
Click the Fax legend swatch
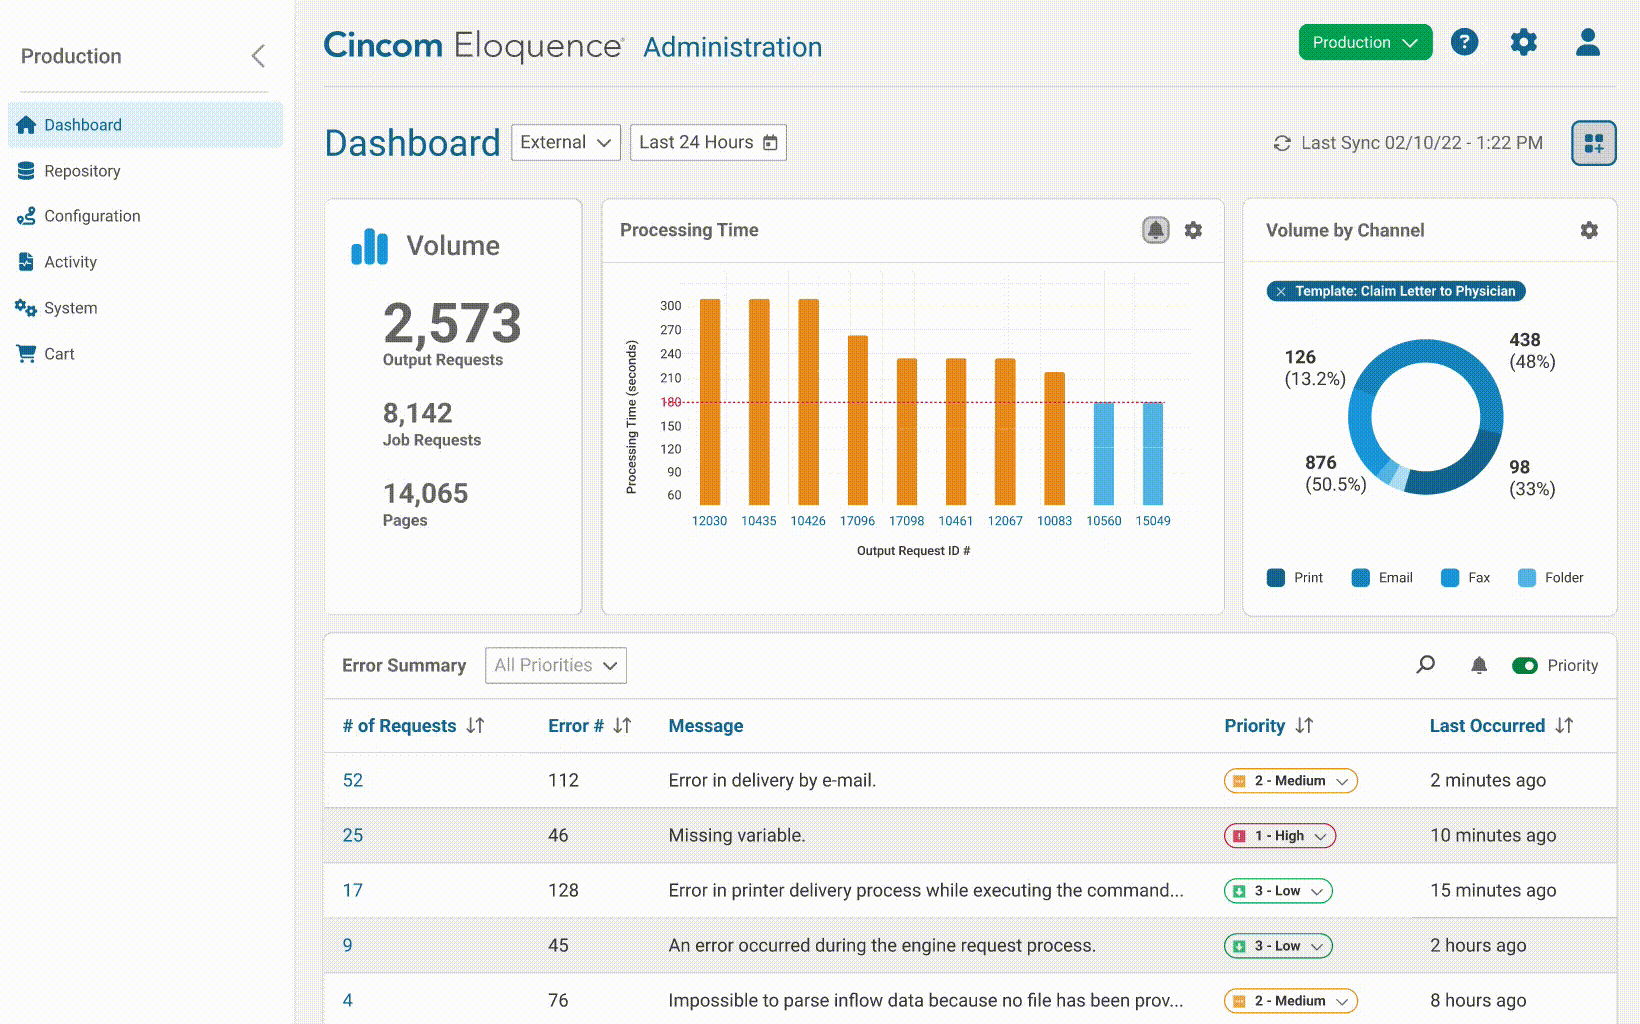tap(1450, 577)
